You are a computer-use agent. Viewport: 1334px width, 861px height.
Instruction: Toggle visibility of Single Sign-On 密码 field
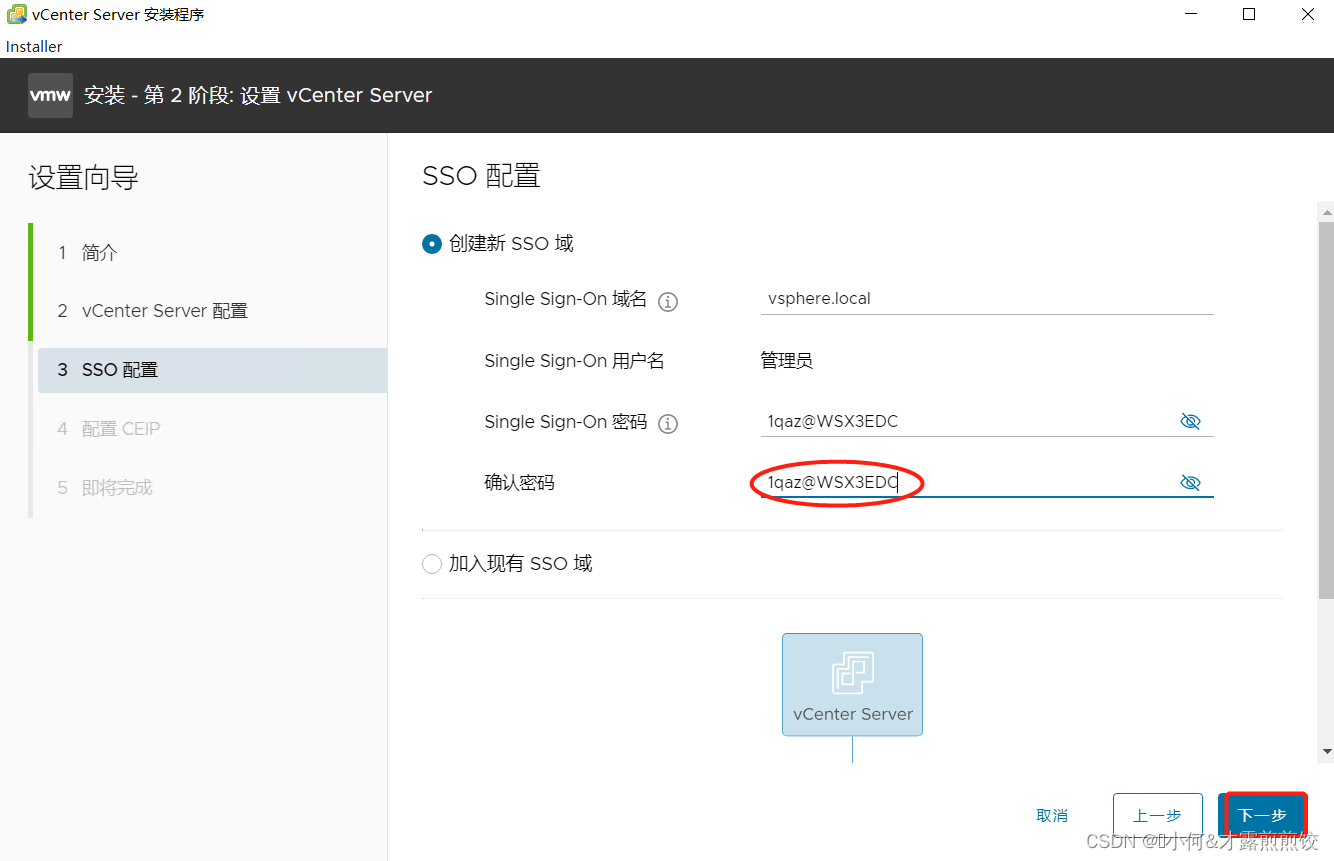1190,421
